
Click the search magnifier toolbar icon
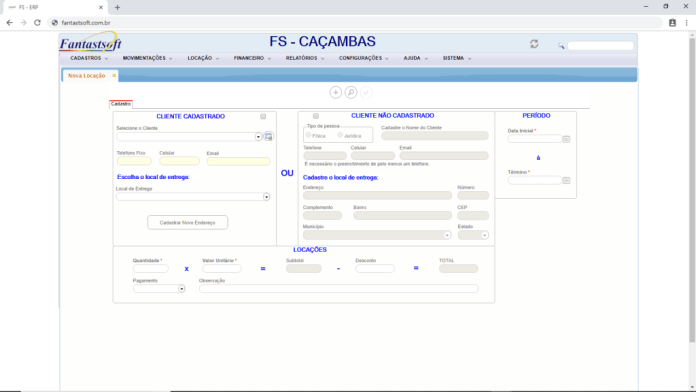(x=351, y=92)
